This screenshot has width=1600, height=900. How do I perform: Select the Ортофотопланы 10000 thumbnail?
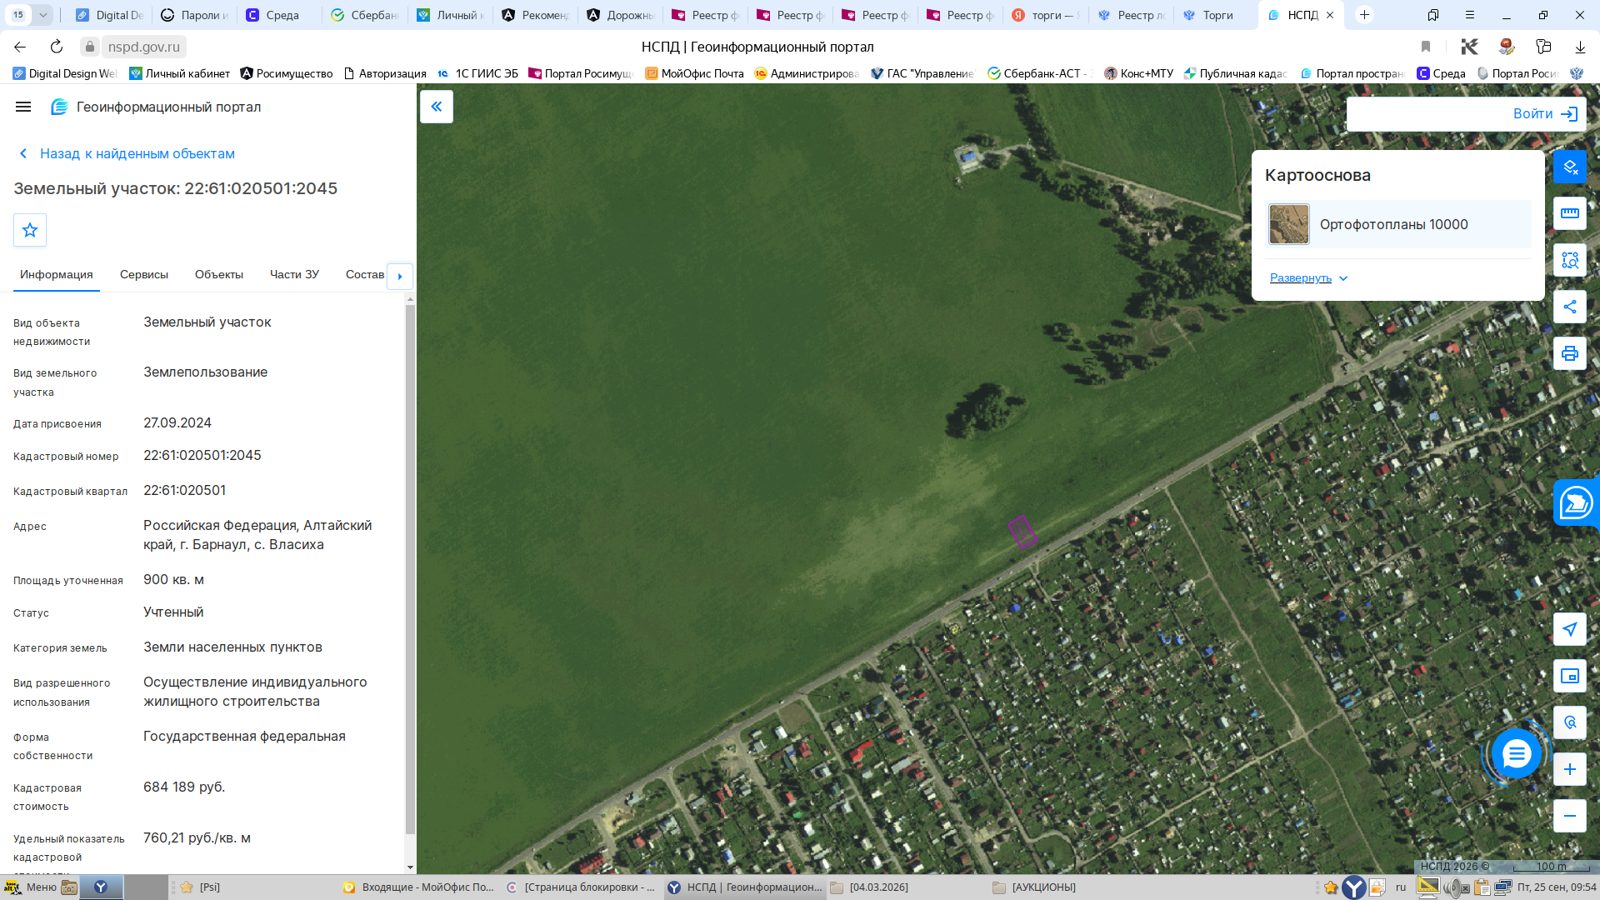click(x=1289, y=224)
